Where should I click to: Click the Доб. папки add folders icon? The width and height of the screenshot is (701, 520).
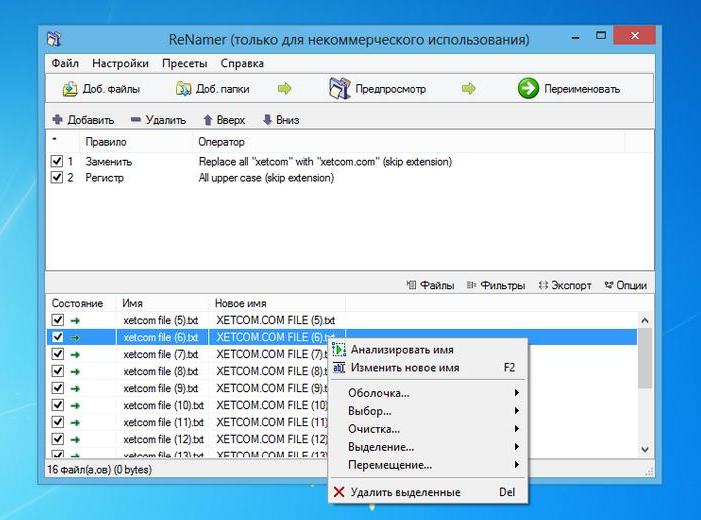(x=183, y=89)
